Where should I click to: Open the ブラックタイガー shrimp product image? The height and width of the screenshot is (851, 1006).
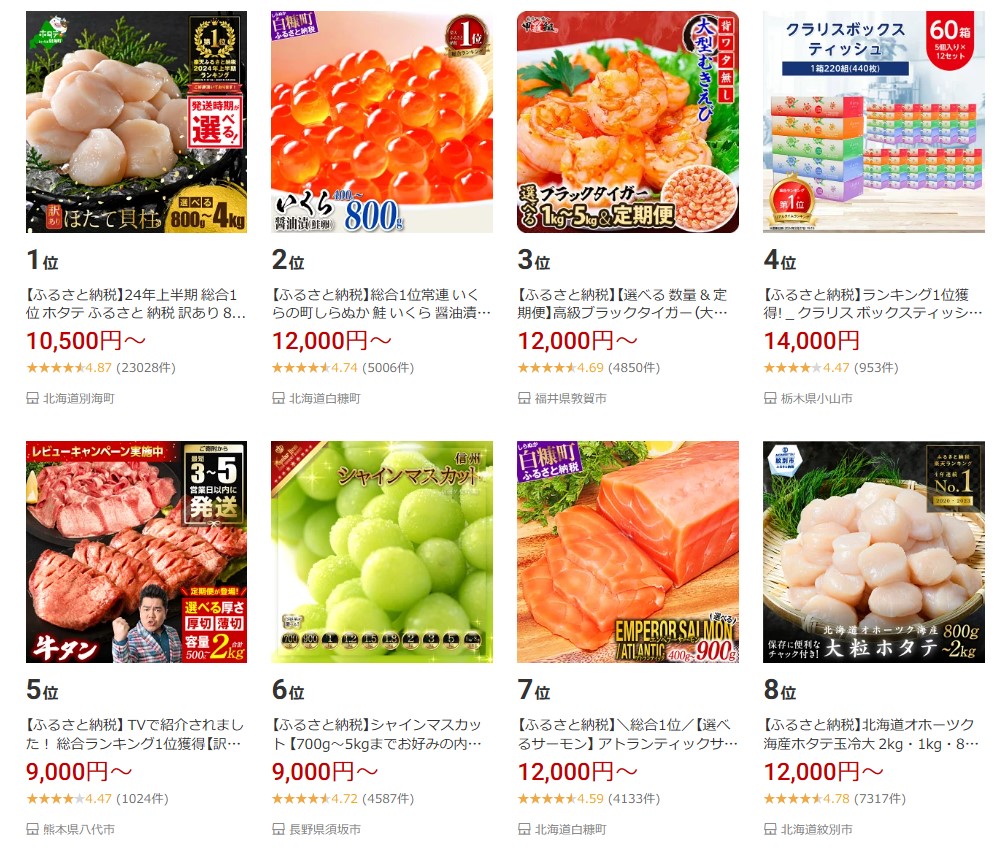(x=627, y=122)
